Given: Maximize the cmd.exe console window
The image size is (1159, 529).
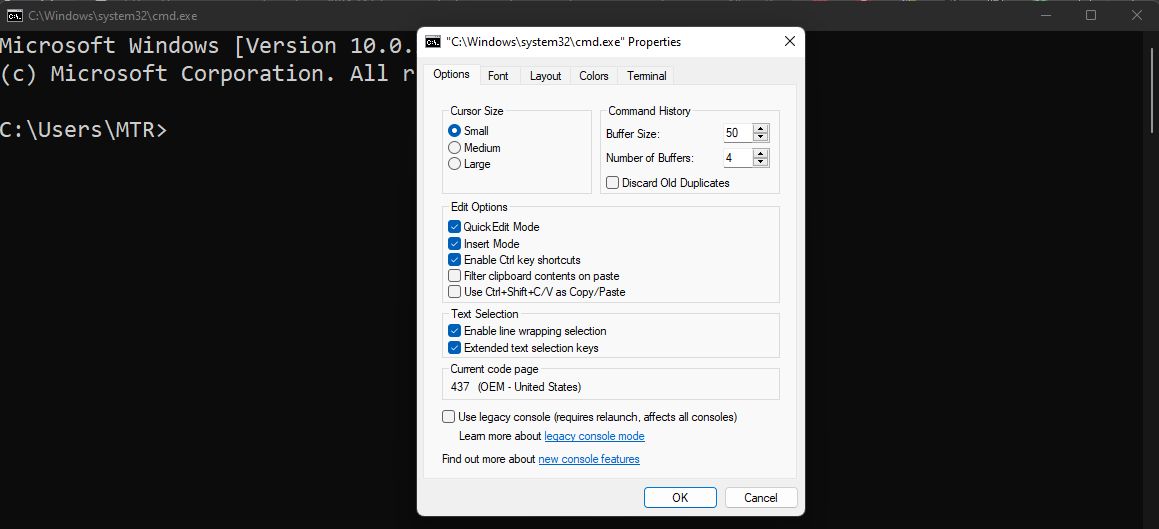Looking at the screenshot, I should click(x=1091, y=16).
